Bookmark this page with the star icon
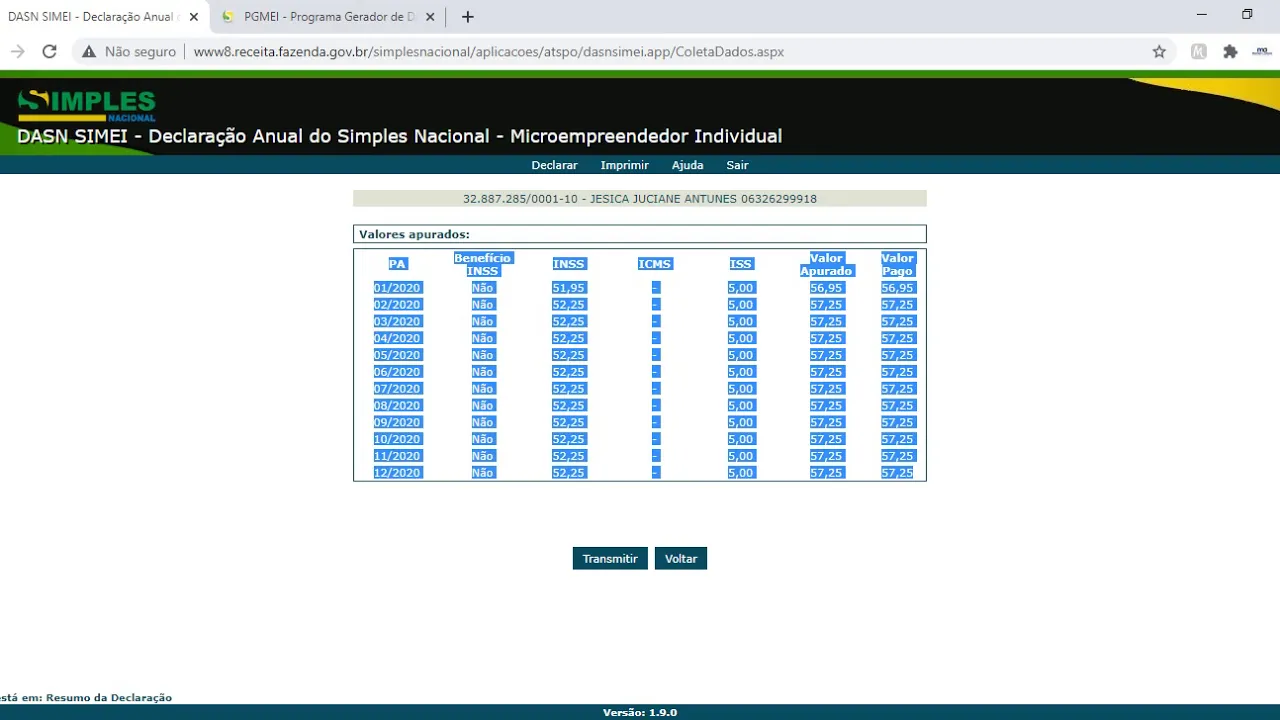The height and width of the screenshot is (720, 1280). tap(1159, 52)
